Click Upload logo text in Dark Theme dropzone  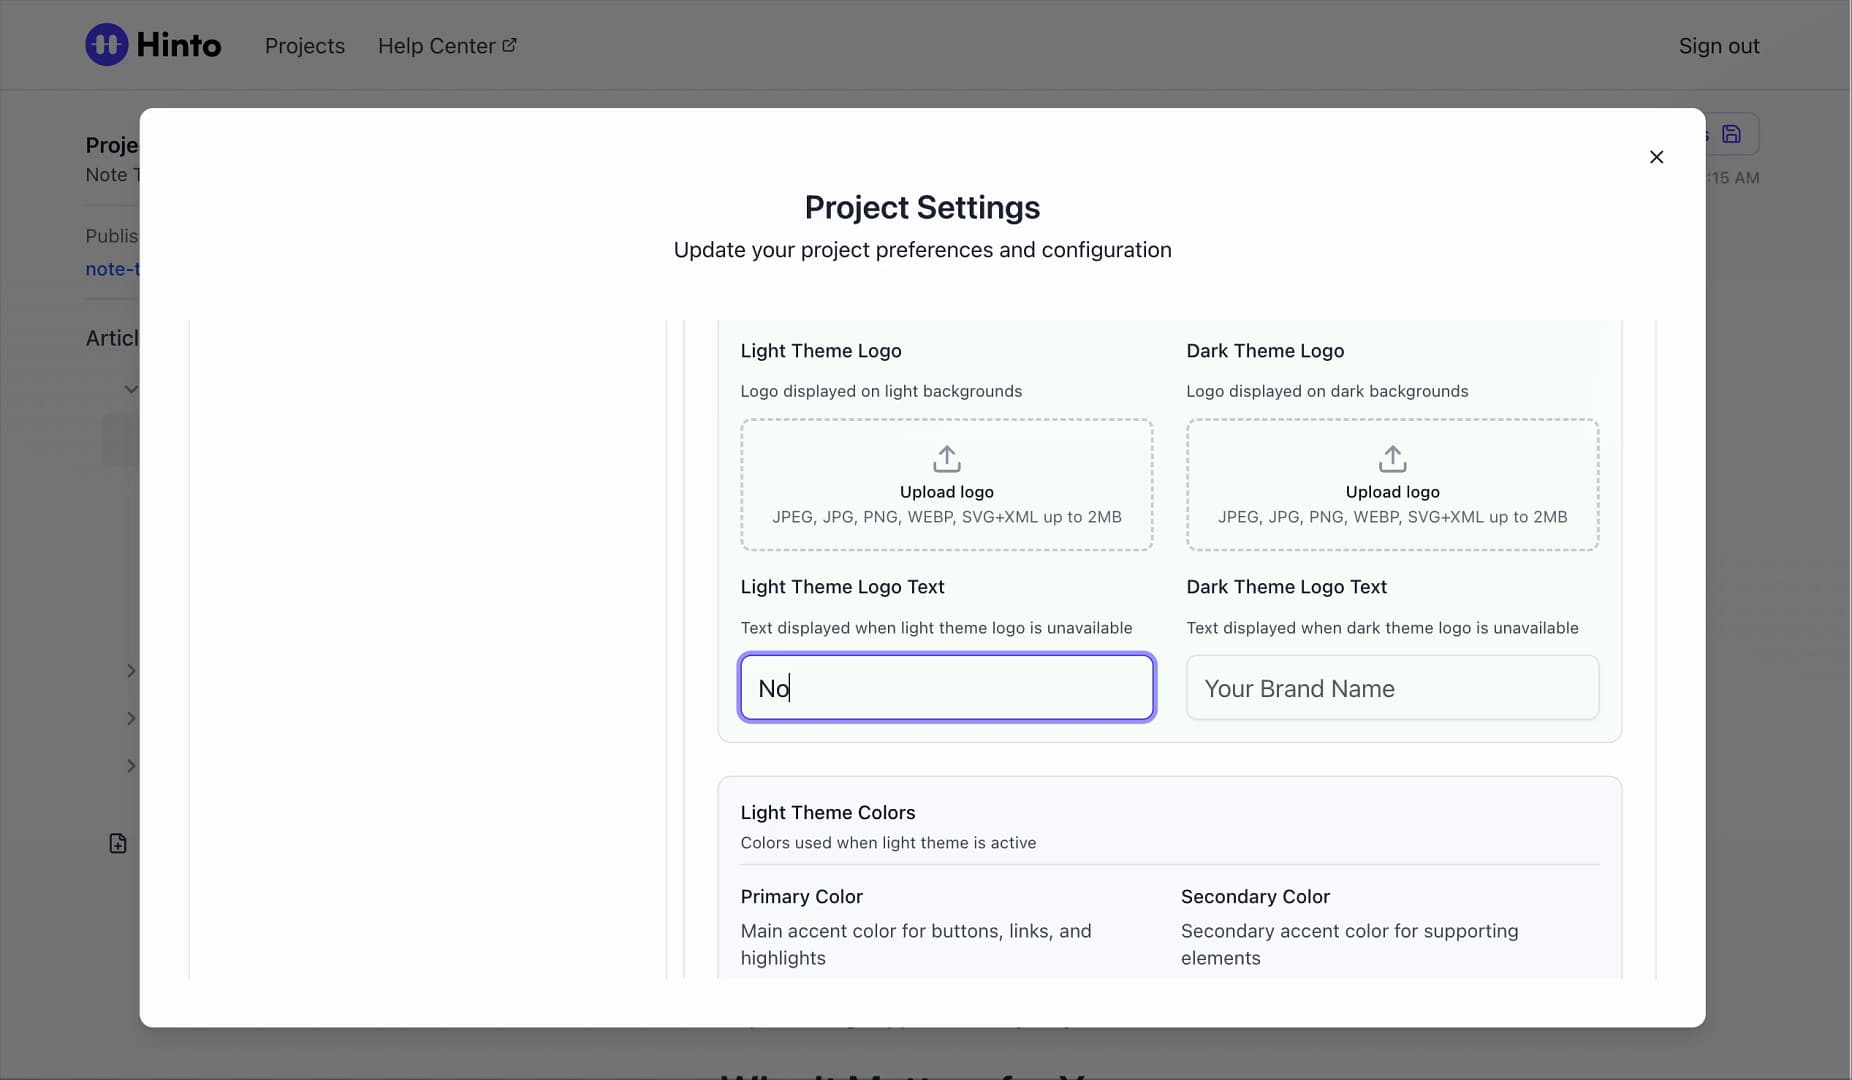click(1393, 492)
